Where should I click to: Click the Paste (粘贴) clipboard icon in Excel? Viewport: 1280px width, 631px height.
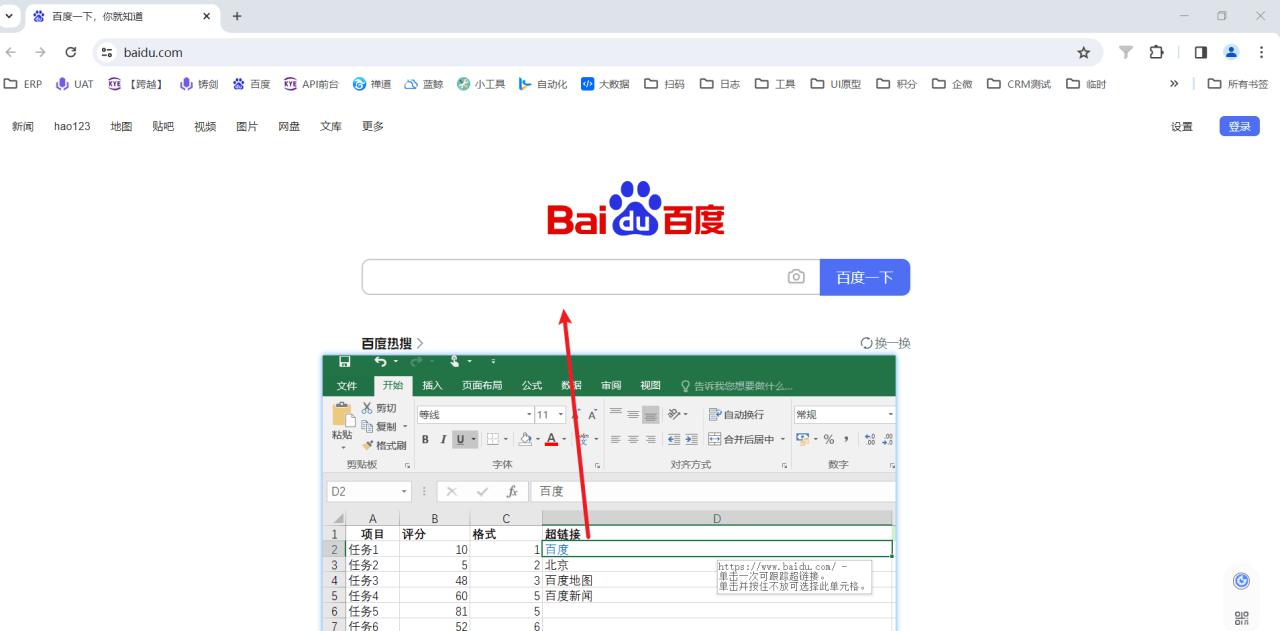pos(342,414)
